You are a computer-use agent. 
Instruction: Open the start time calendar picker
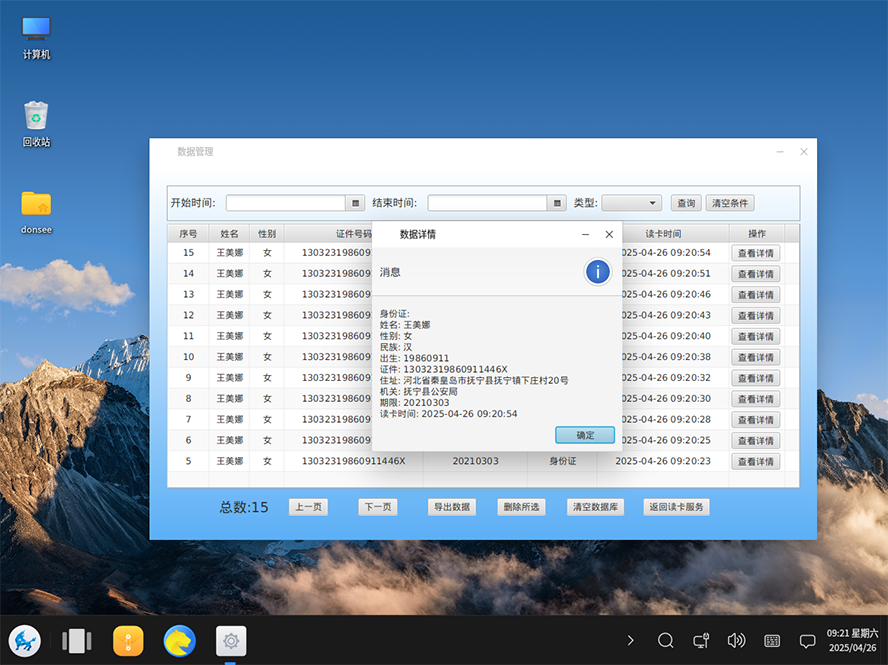(356, 202)
